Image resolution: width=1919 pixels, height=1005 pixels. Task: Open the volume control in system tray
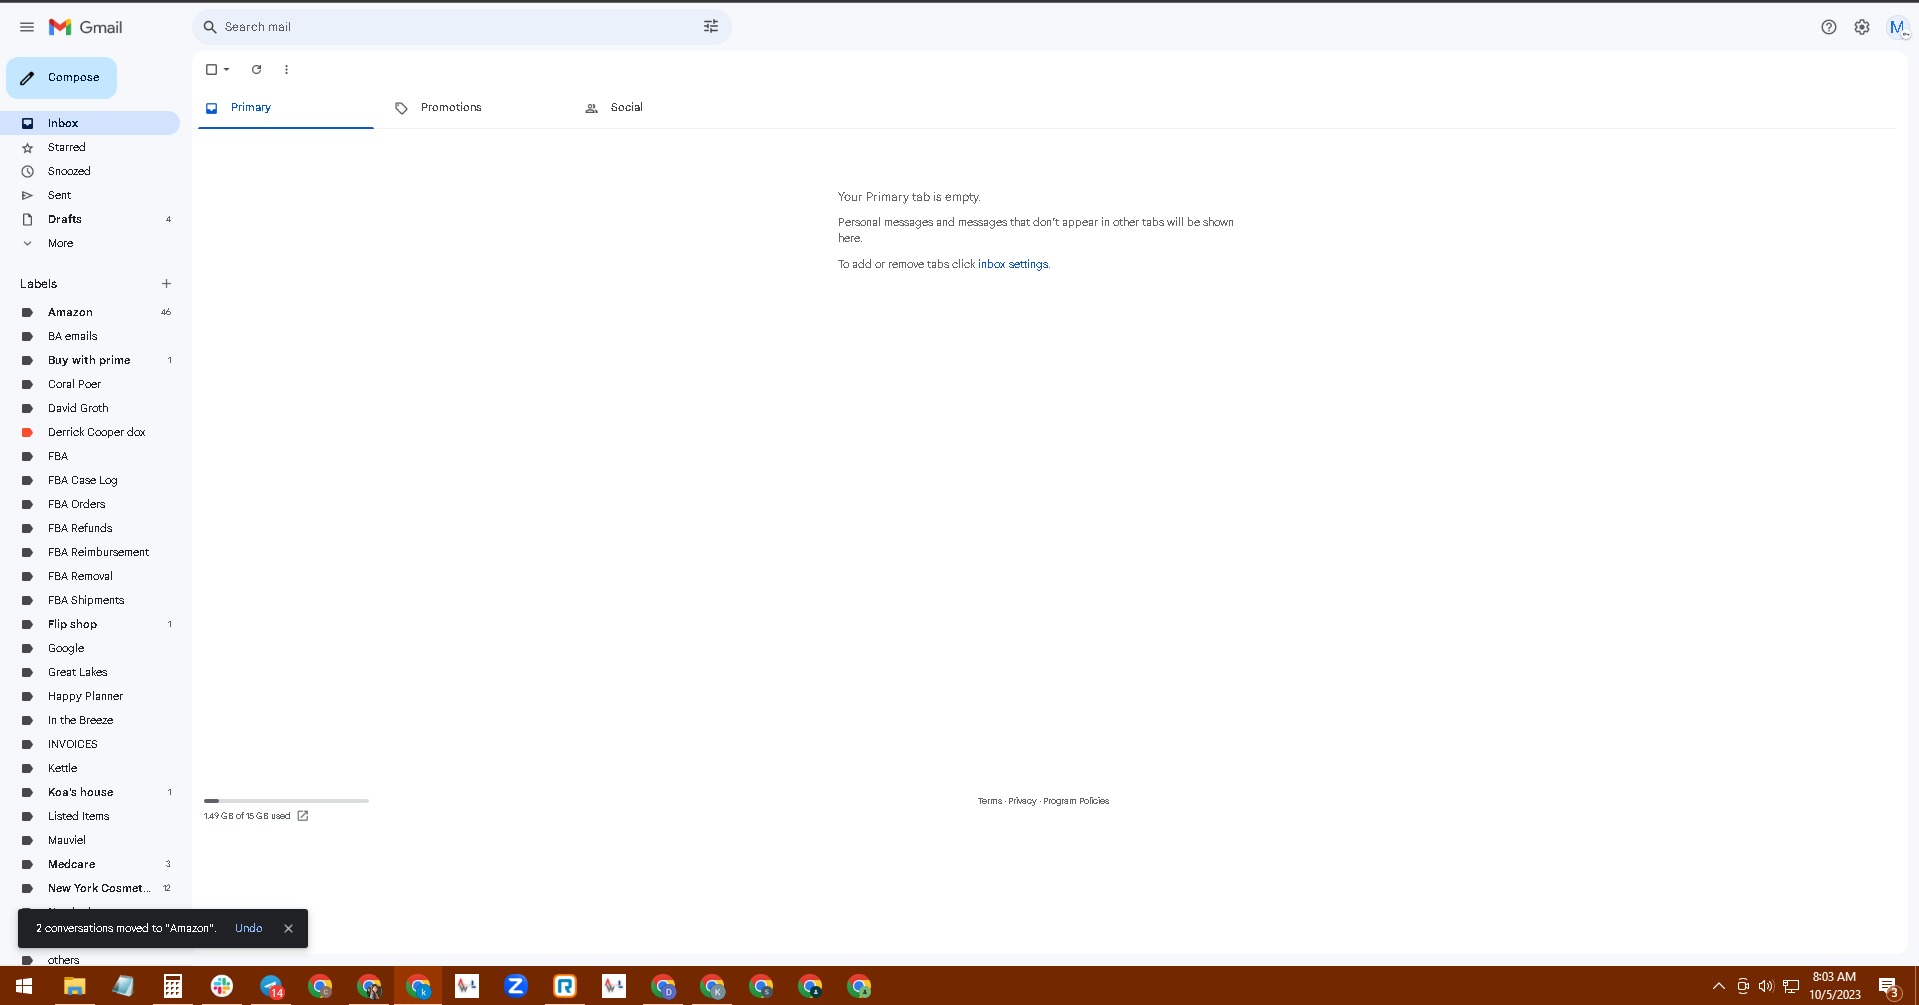(1766, 986)
